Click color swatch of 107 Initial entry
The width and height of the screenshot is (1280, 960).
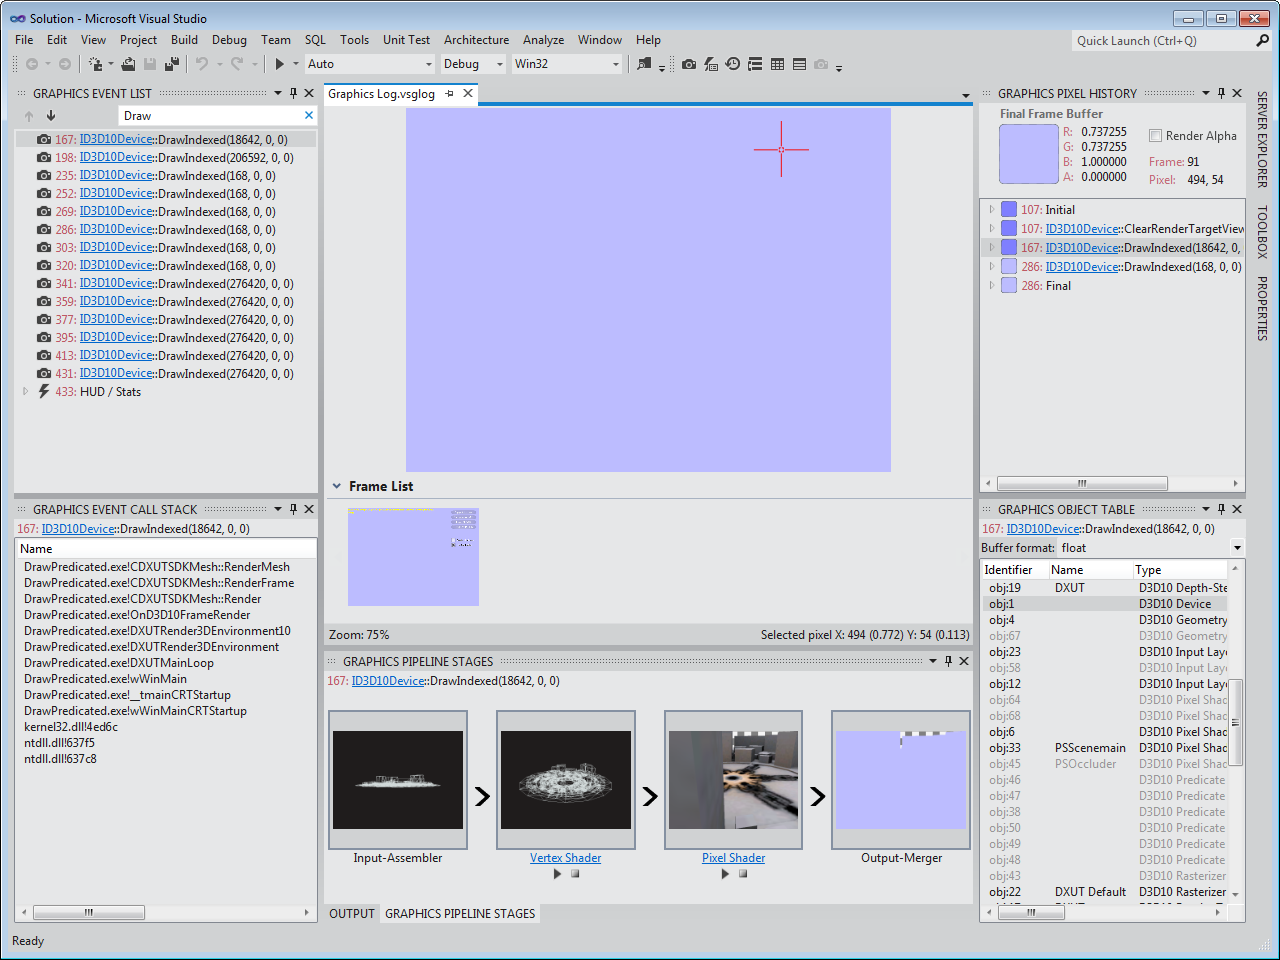(1009, 210)
